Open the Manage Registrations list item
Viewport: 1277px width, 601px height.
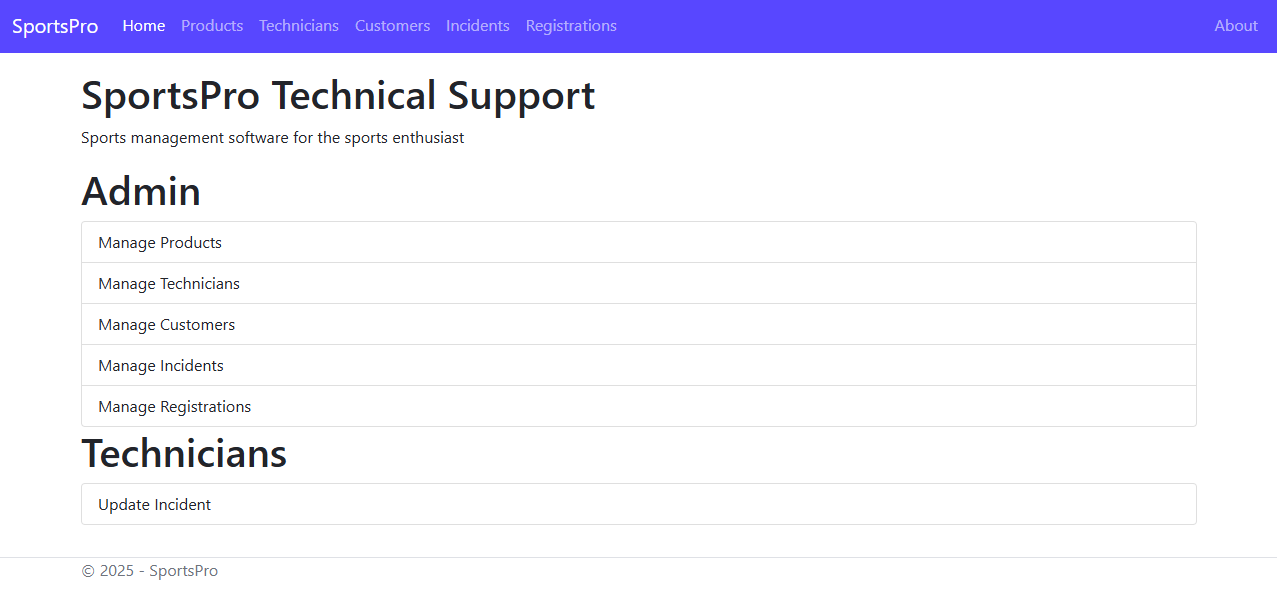point(175,407)
